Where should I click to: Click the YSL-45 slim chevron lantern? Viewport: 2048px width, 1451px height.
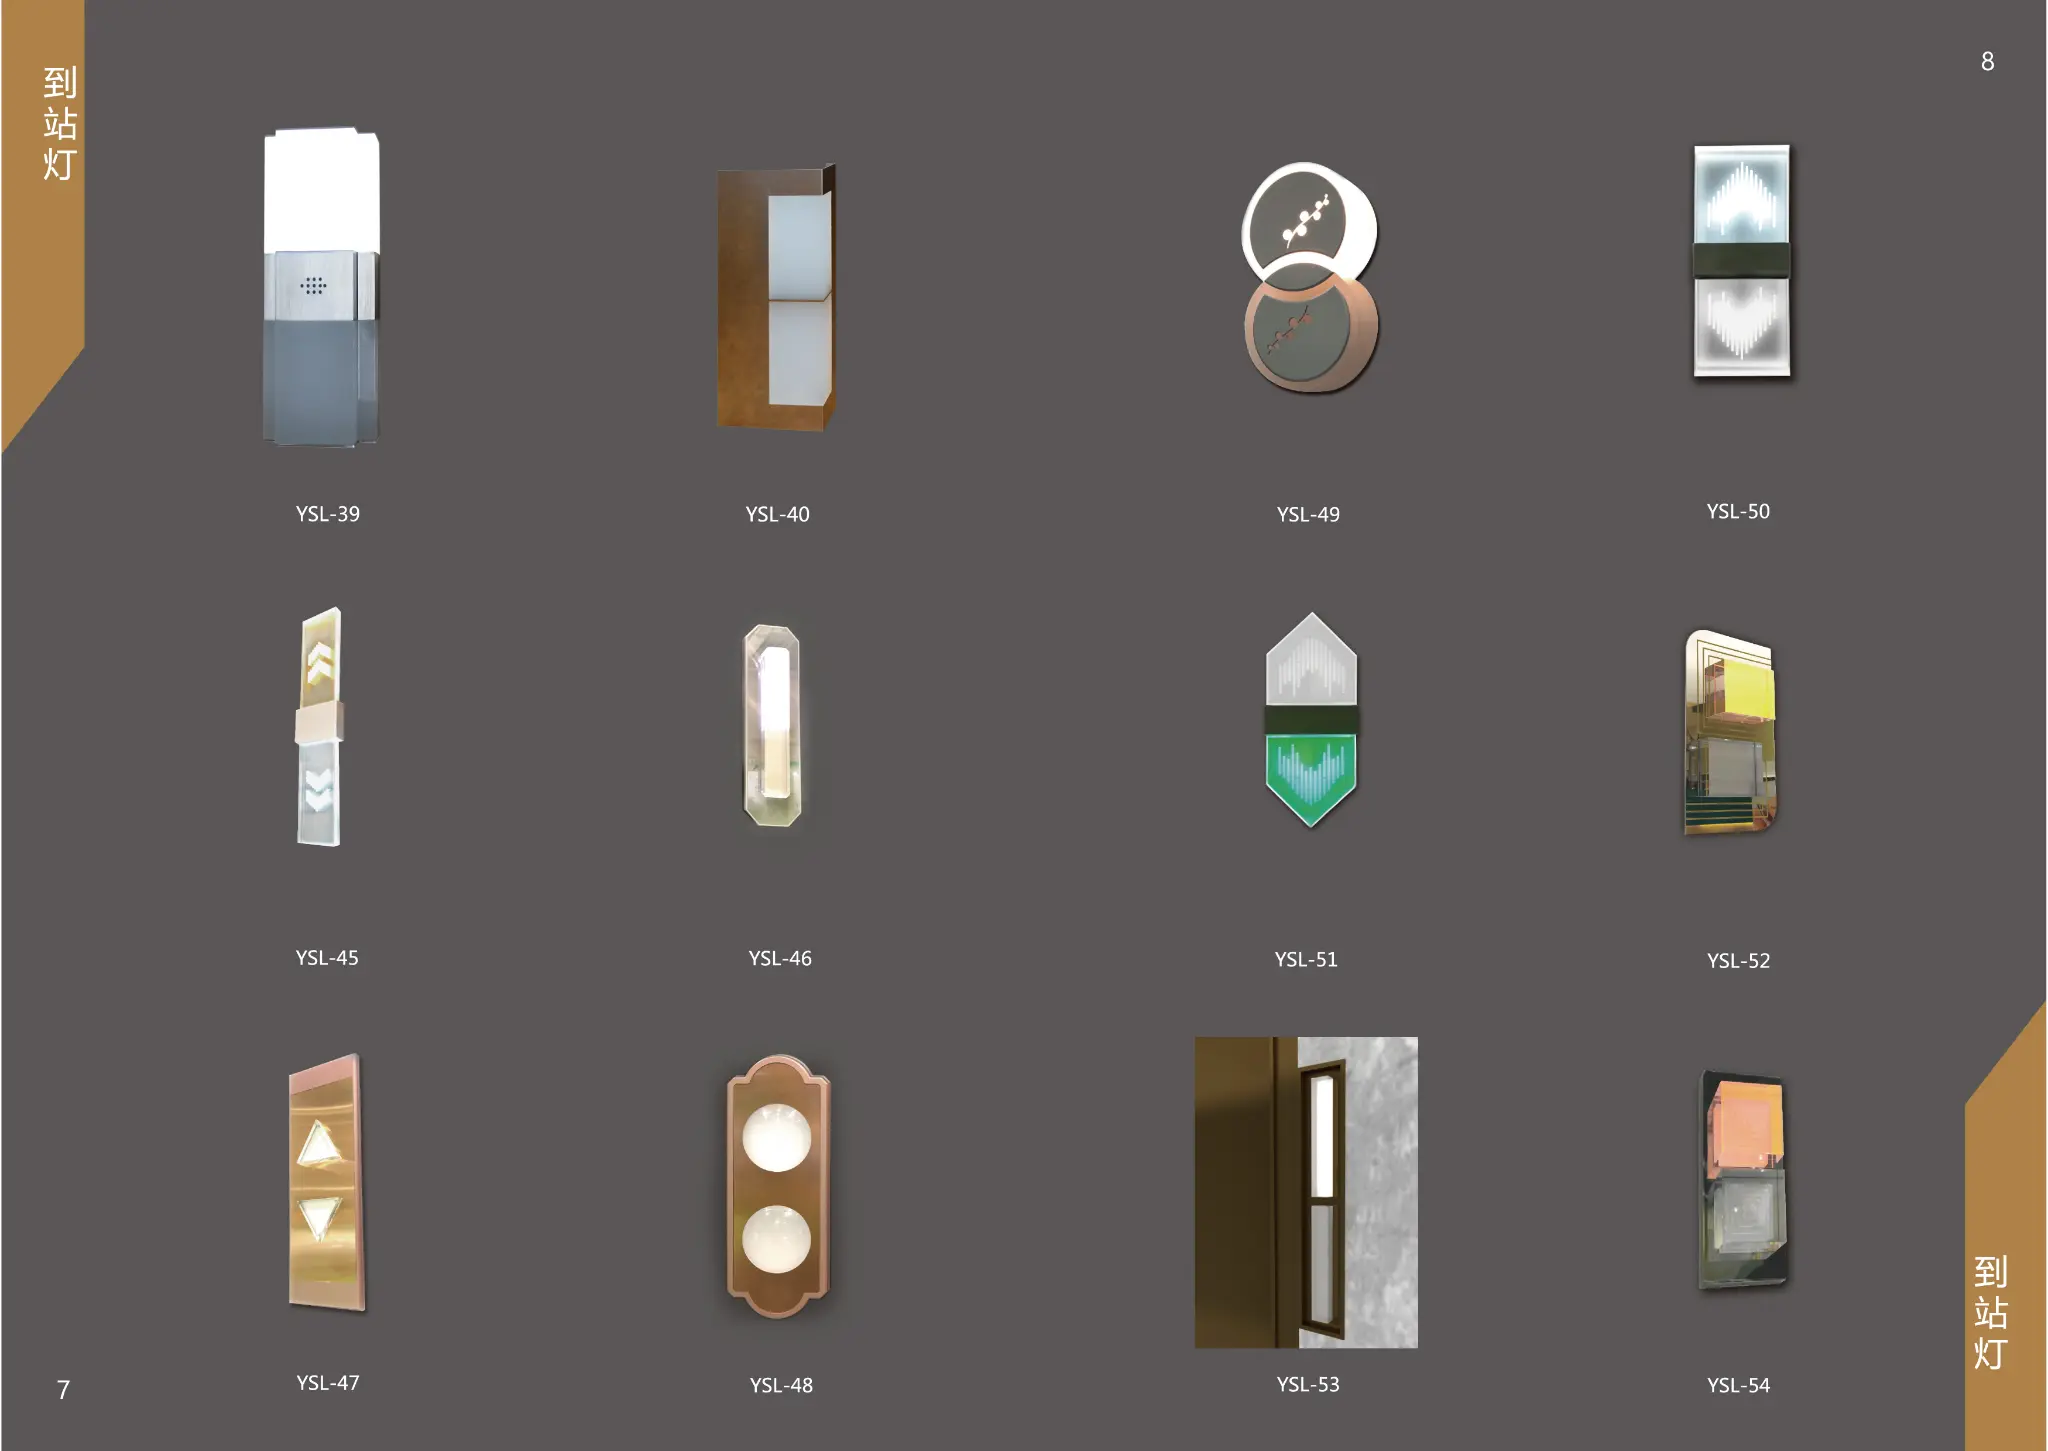pyautogui.click(x=319, y=727)
